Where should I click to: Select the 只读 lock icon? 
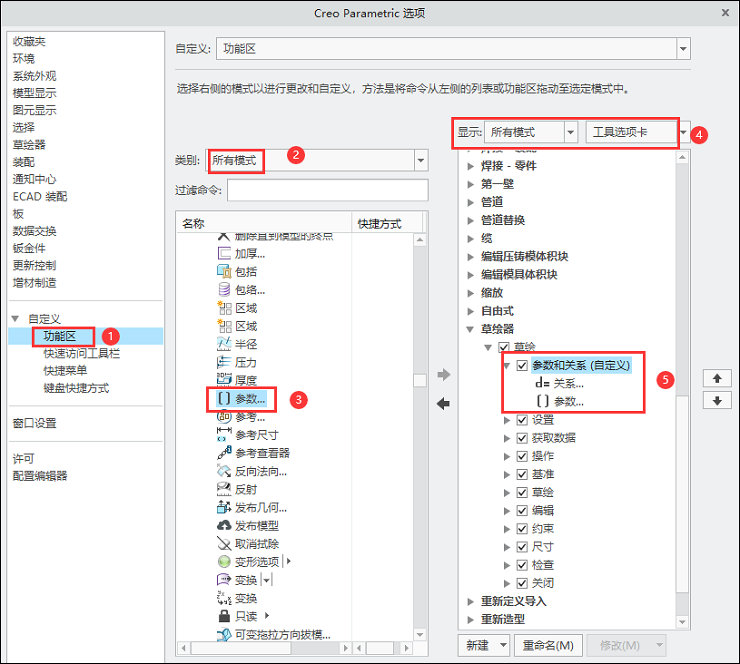pyautogui.click(x=224, y=616)
